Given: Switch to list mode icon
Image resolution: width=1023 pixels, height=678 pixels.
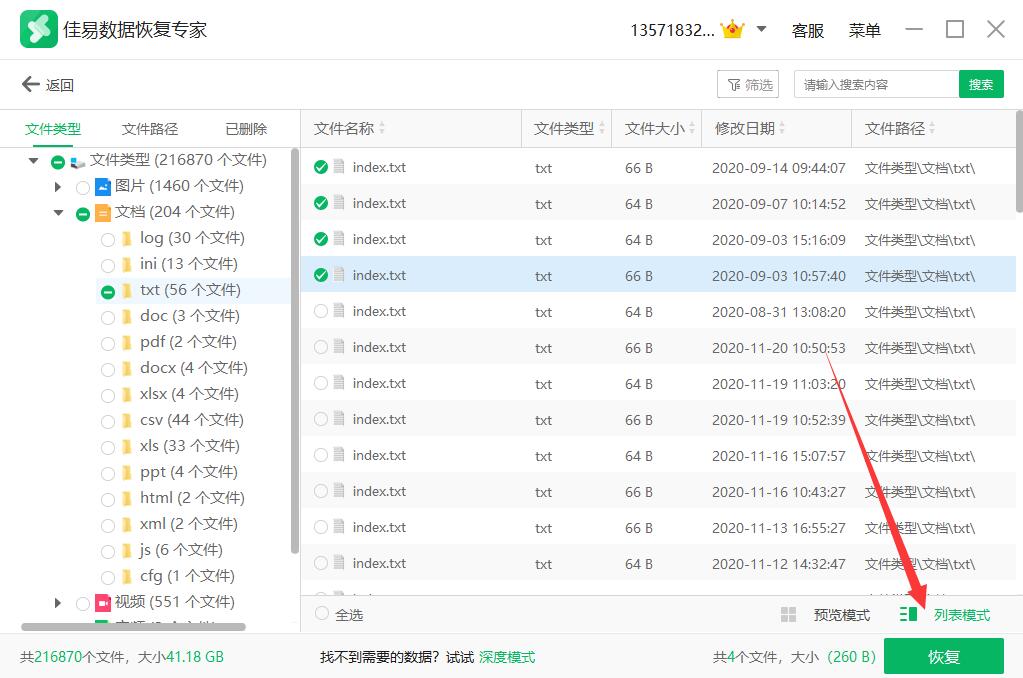Looking at the screenshot, I should pos(908,615).
